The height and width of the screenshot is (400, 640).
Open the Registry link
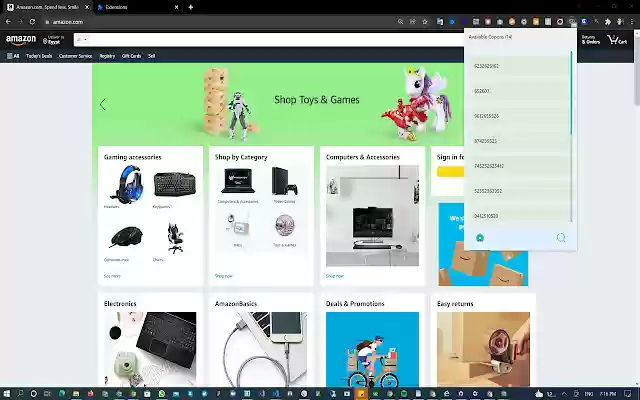pyautogui.click(x=107, y=56)
